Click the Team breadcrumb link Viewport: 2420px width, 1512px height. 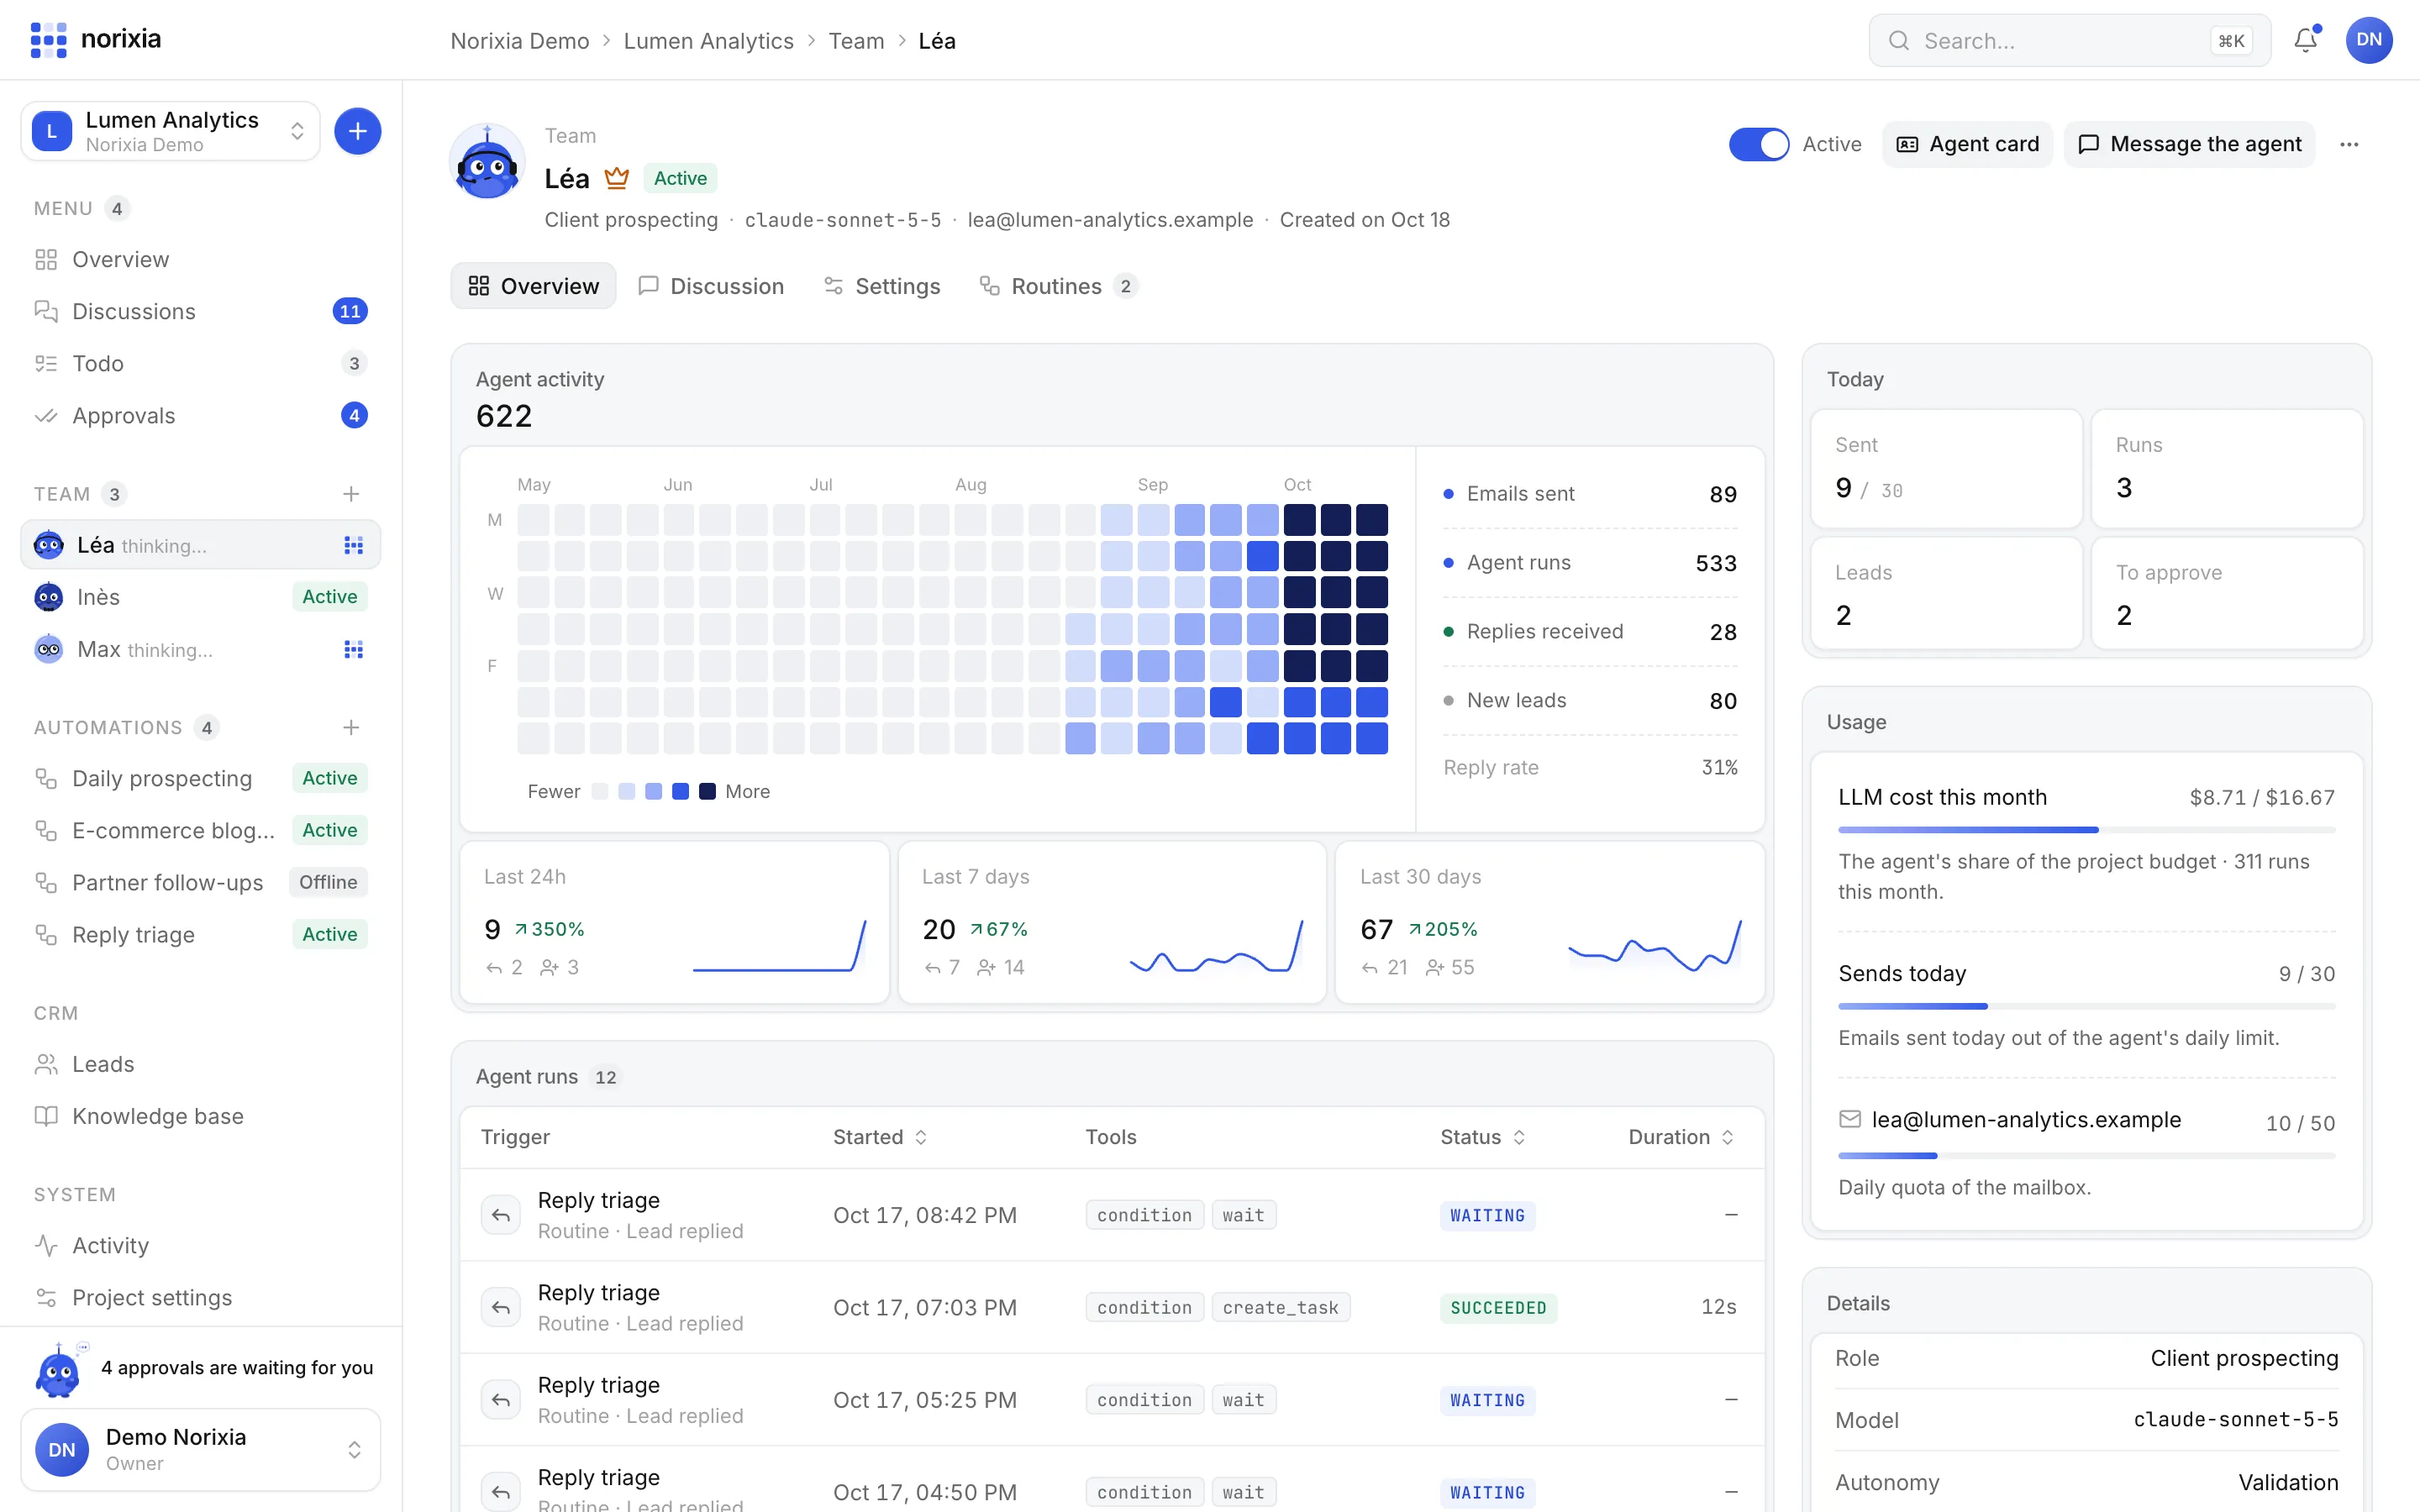coord(856,41)
